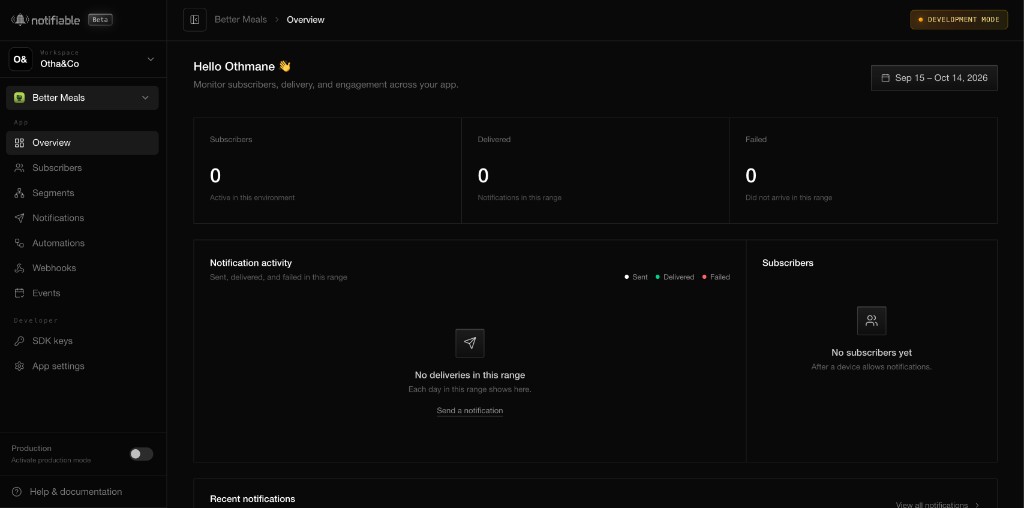Click the Delivered stat card count
The height and width of the screenshot is (508, 1024).
[x=483, y=176]
